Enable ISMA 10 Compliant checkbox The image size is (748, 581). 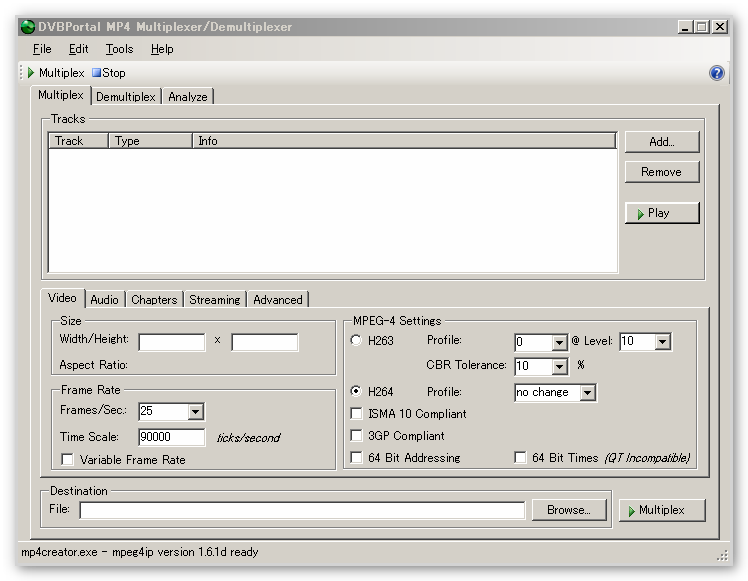click(x=356, y=414)
